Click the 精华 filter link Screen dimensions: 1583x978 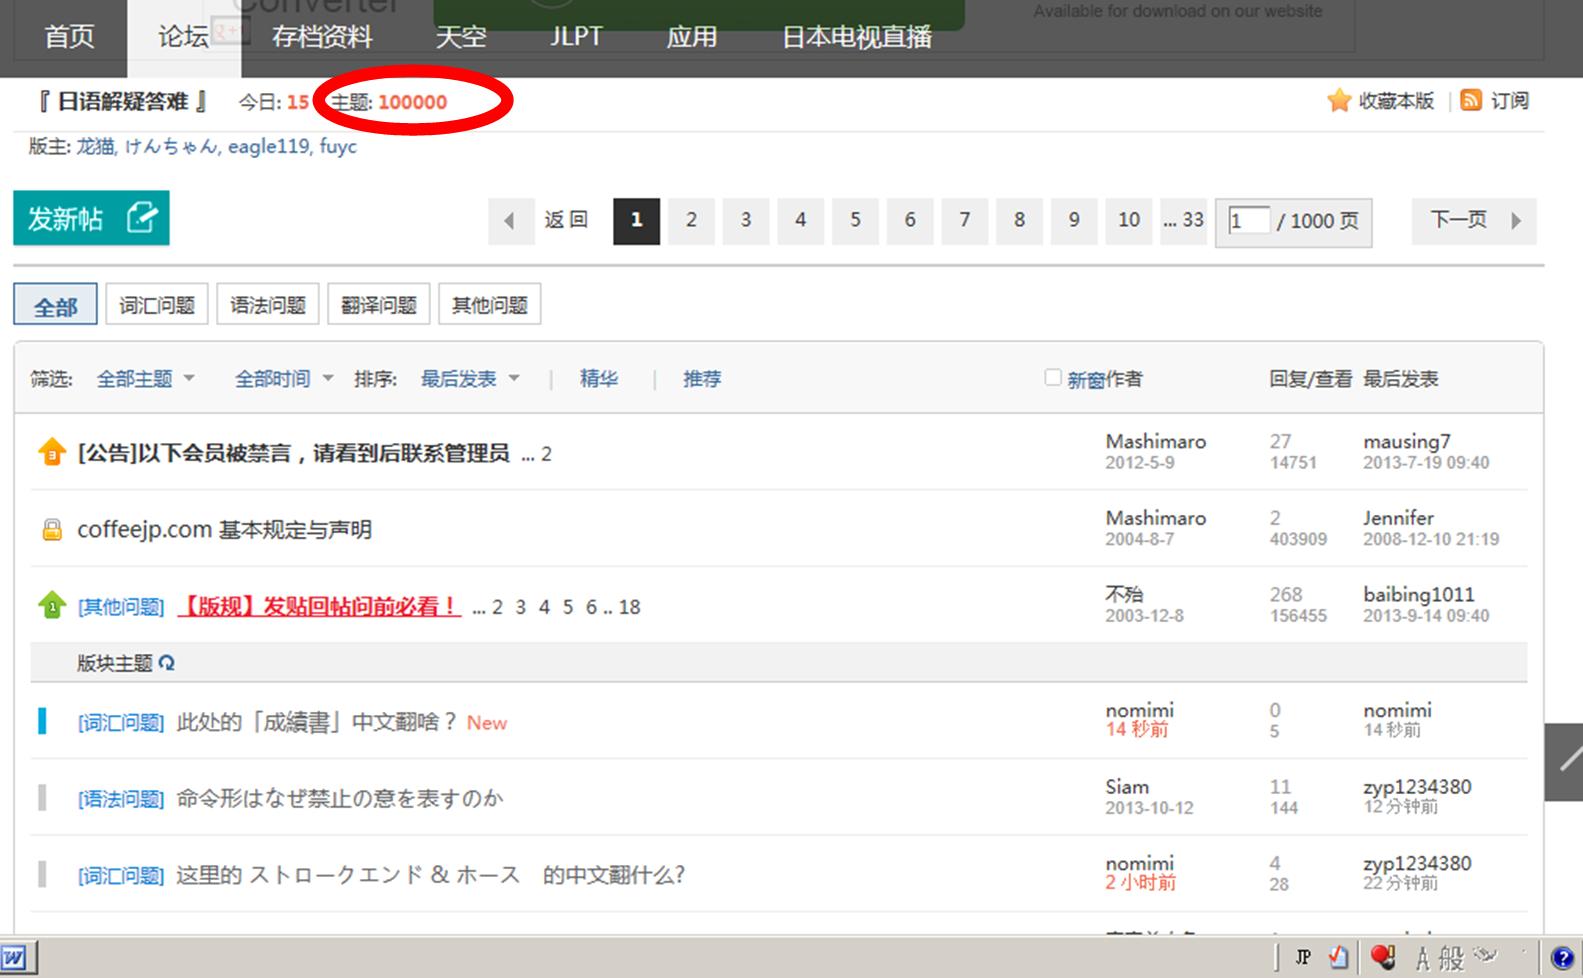(599, 379)
